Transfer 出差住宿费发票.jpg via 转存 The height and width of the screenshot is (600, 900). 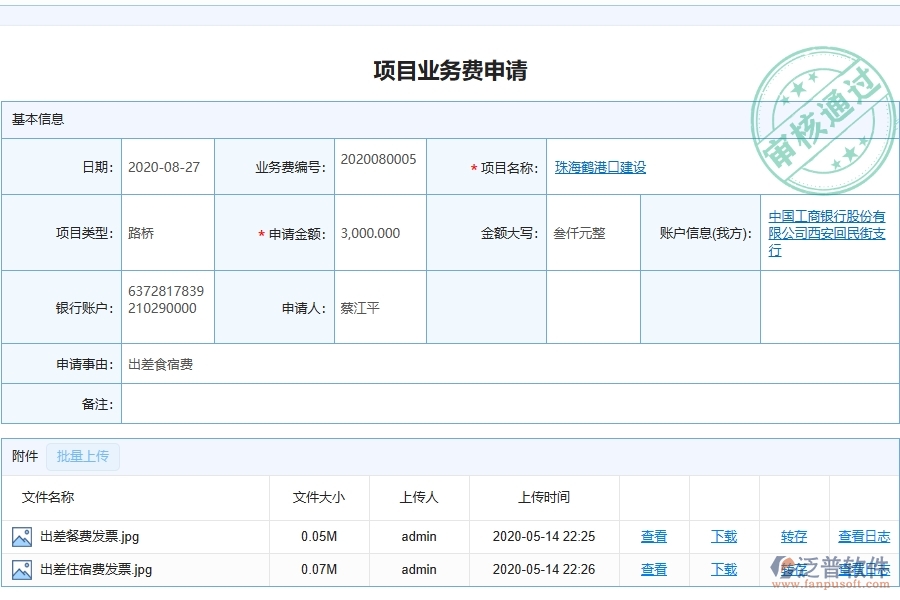tap(793, 570)
